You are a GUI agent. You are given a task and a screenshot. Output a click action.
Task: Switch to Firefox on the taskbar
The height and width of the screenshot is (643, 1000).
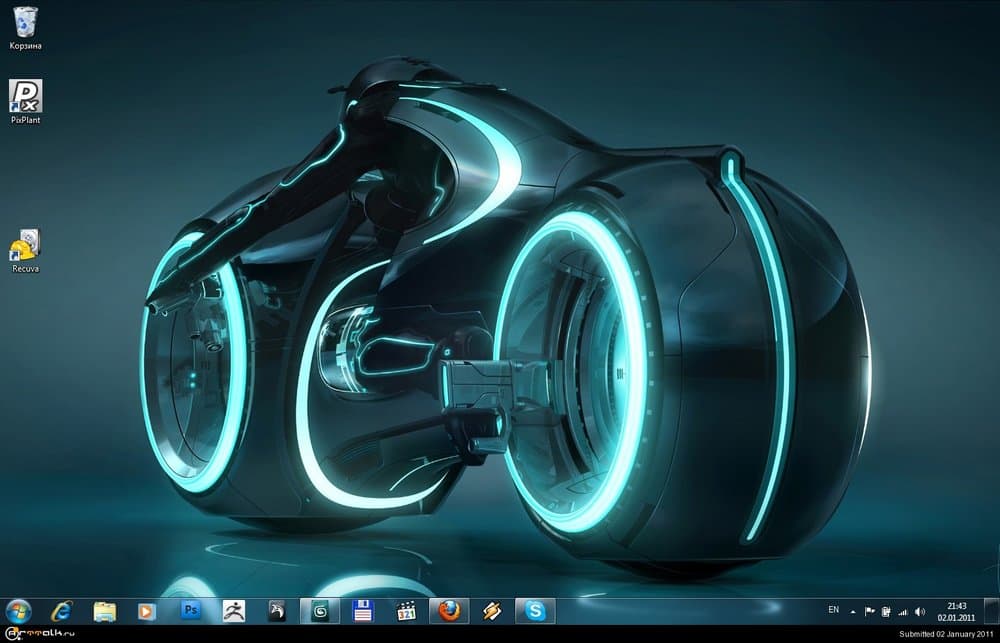pos(449,611)
